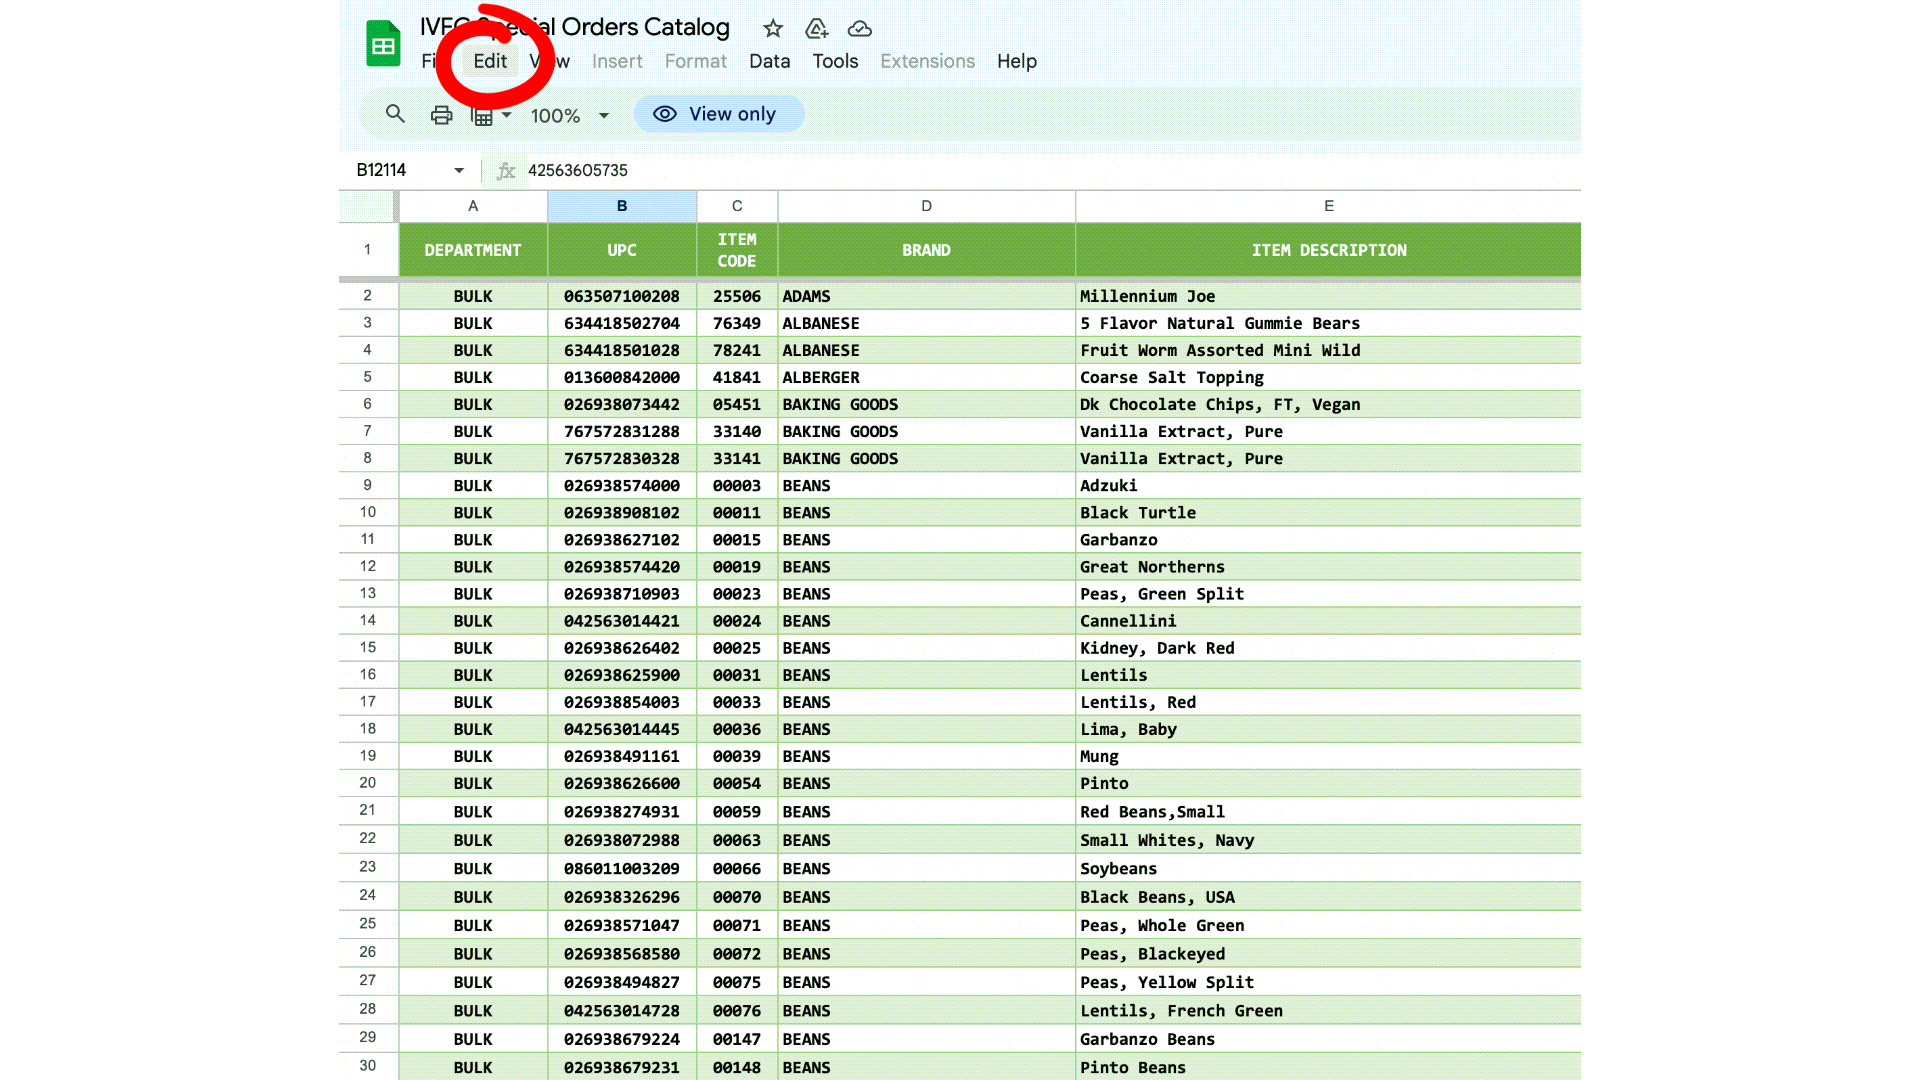The height and width of the screenshot is (1080, 1920).
Task: Select column B by clicking its header
Action: coord(621,206)
